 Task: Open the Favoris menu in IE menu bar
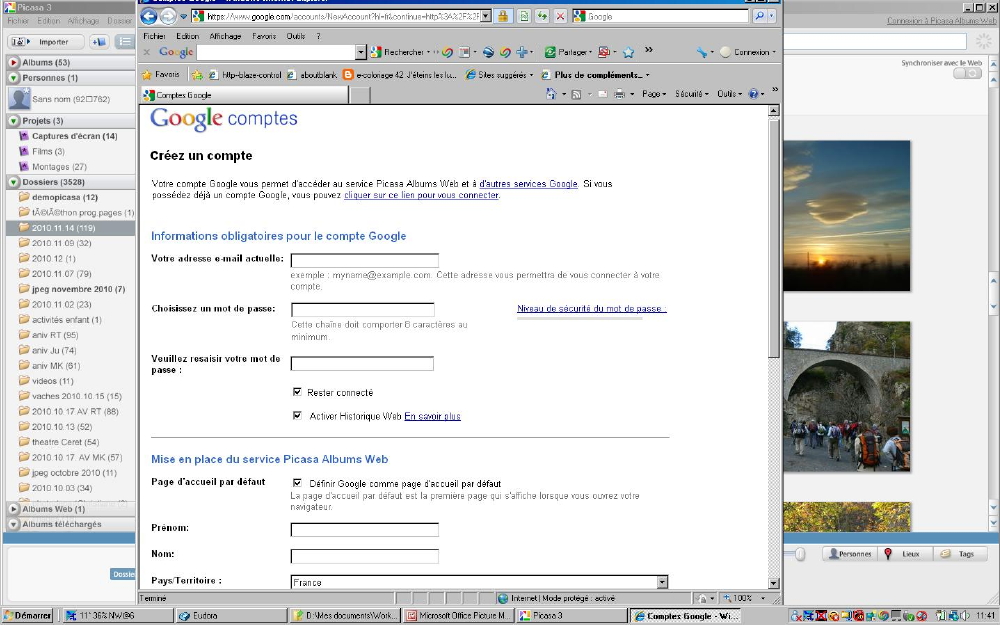(264, 36)
